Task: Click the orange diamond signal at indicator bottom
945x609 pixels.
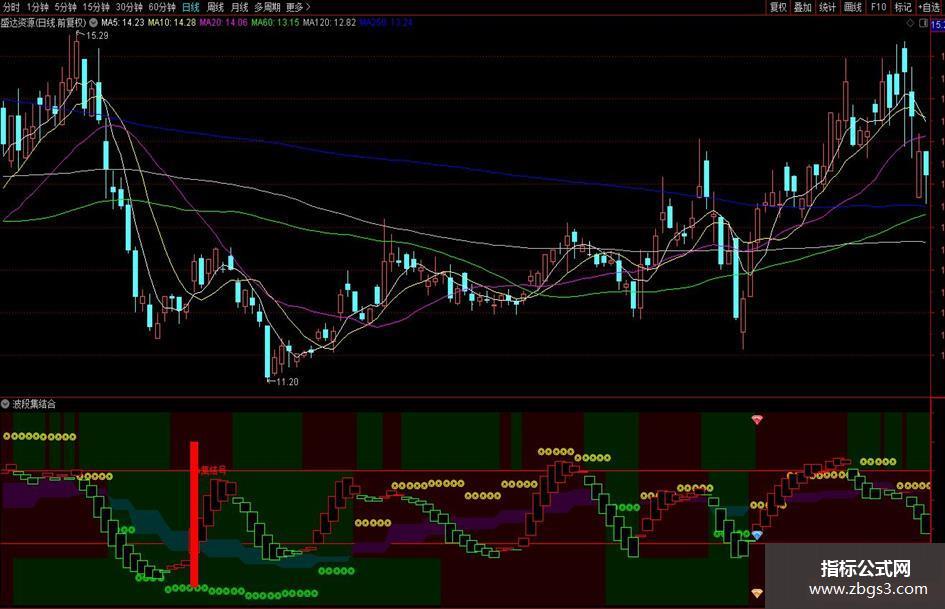Action: click(757, 593)
